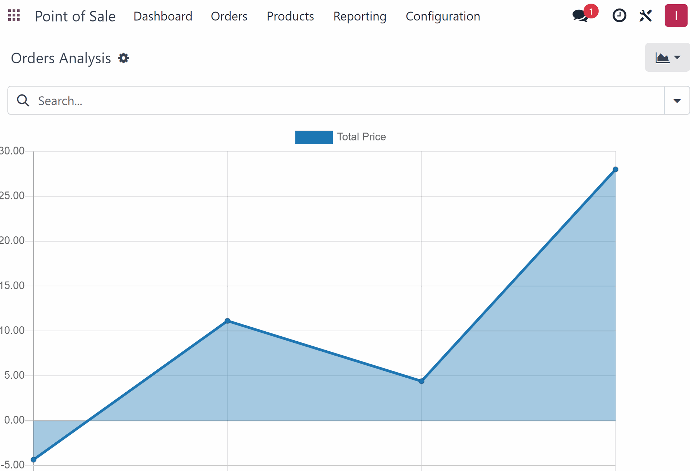Open the user avatar menu
The width and height of the screenshot is (690, 471).
pyautogui.click(x=676, y=15)
